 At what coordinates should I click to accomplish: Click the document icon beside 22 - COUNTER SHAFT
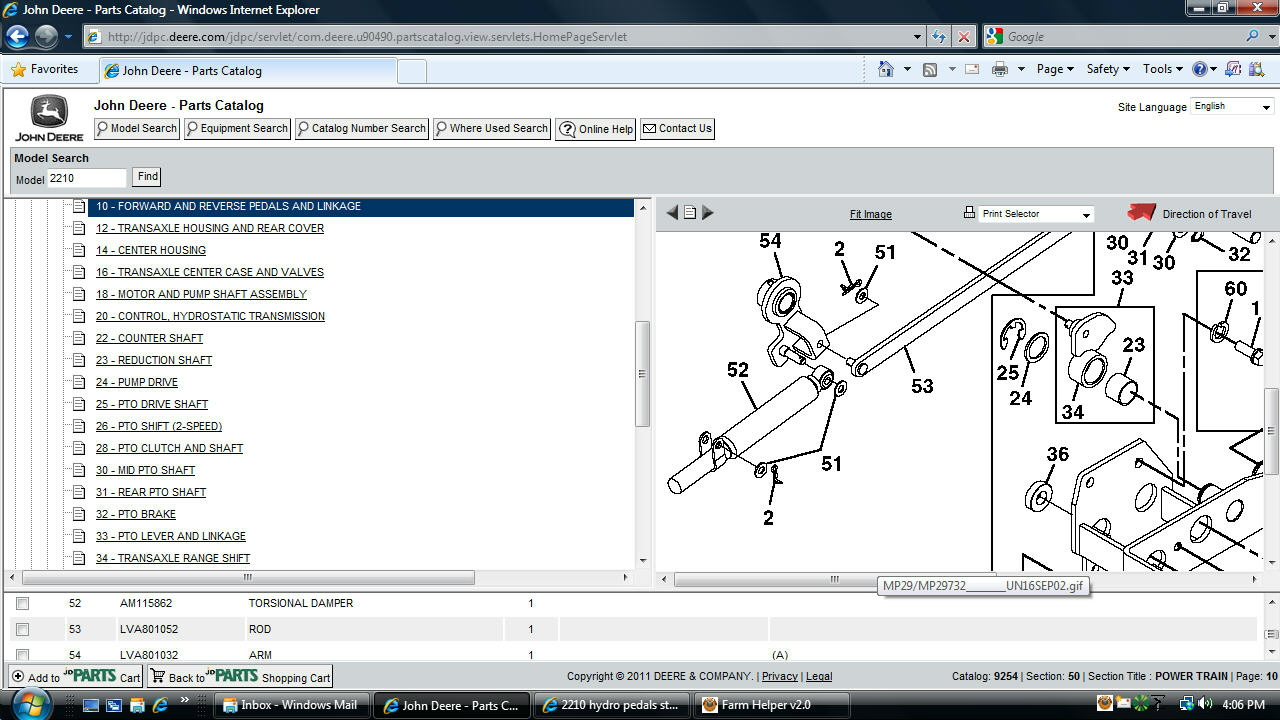(x=79, y=338)
